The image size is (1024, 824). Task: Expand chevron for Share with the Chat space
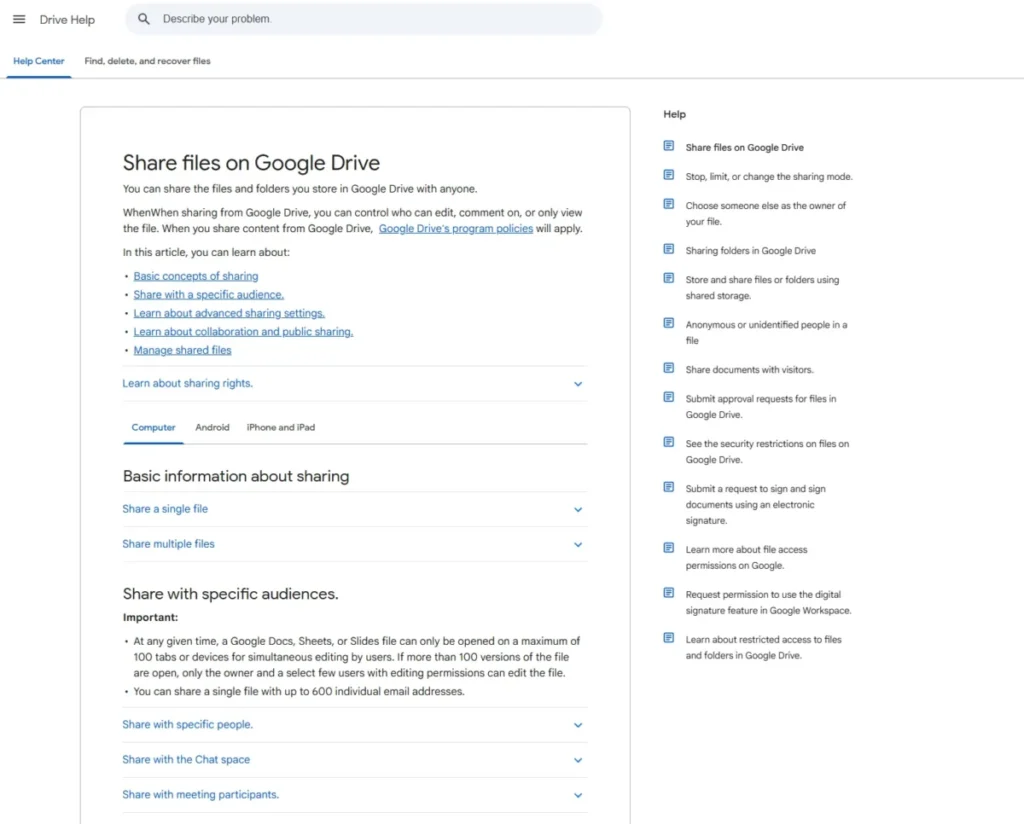coord(578,761)
